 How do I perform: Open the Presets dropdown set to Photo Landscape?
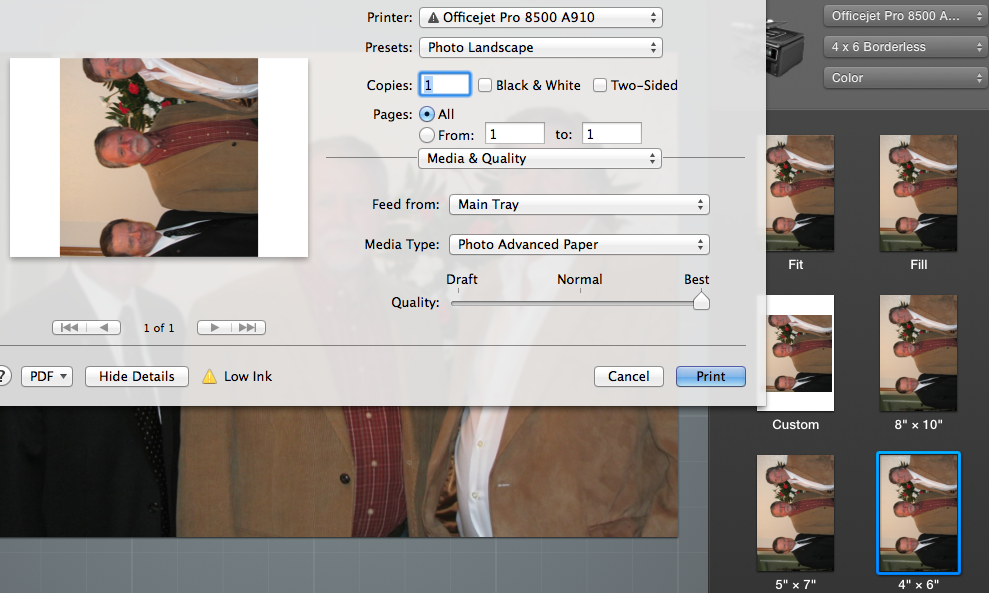coord(541,47)
